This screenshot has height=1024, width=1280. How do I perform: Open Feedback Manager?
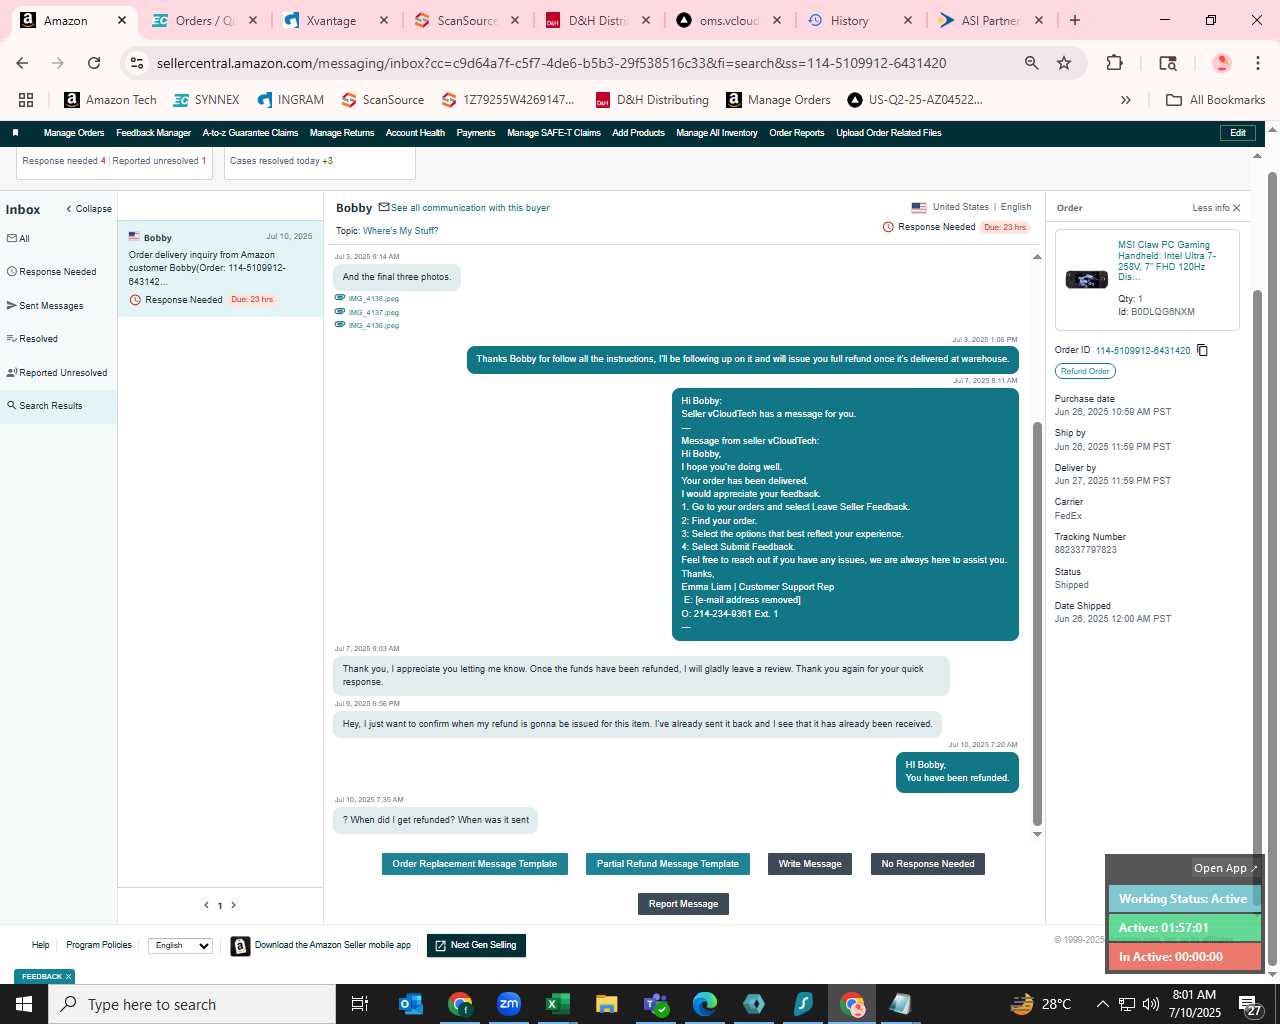(153, 133)
